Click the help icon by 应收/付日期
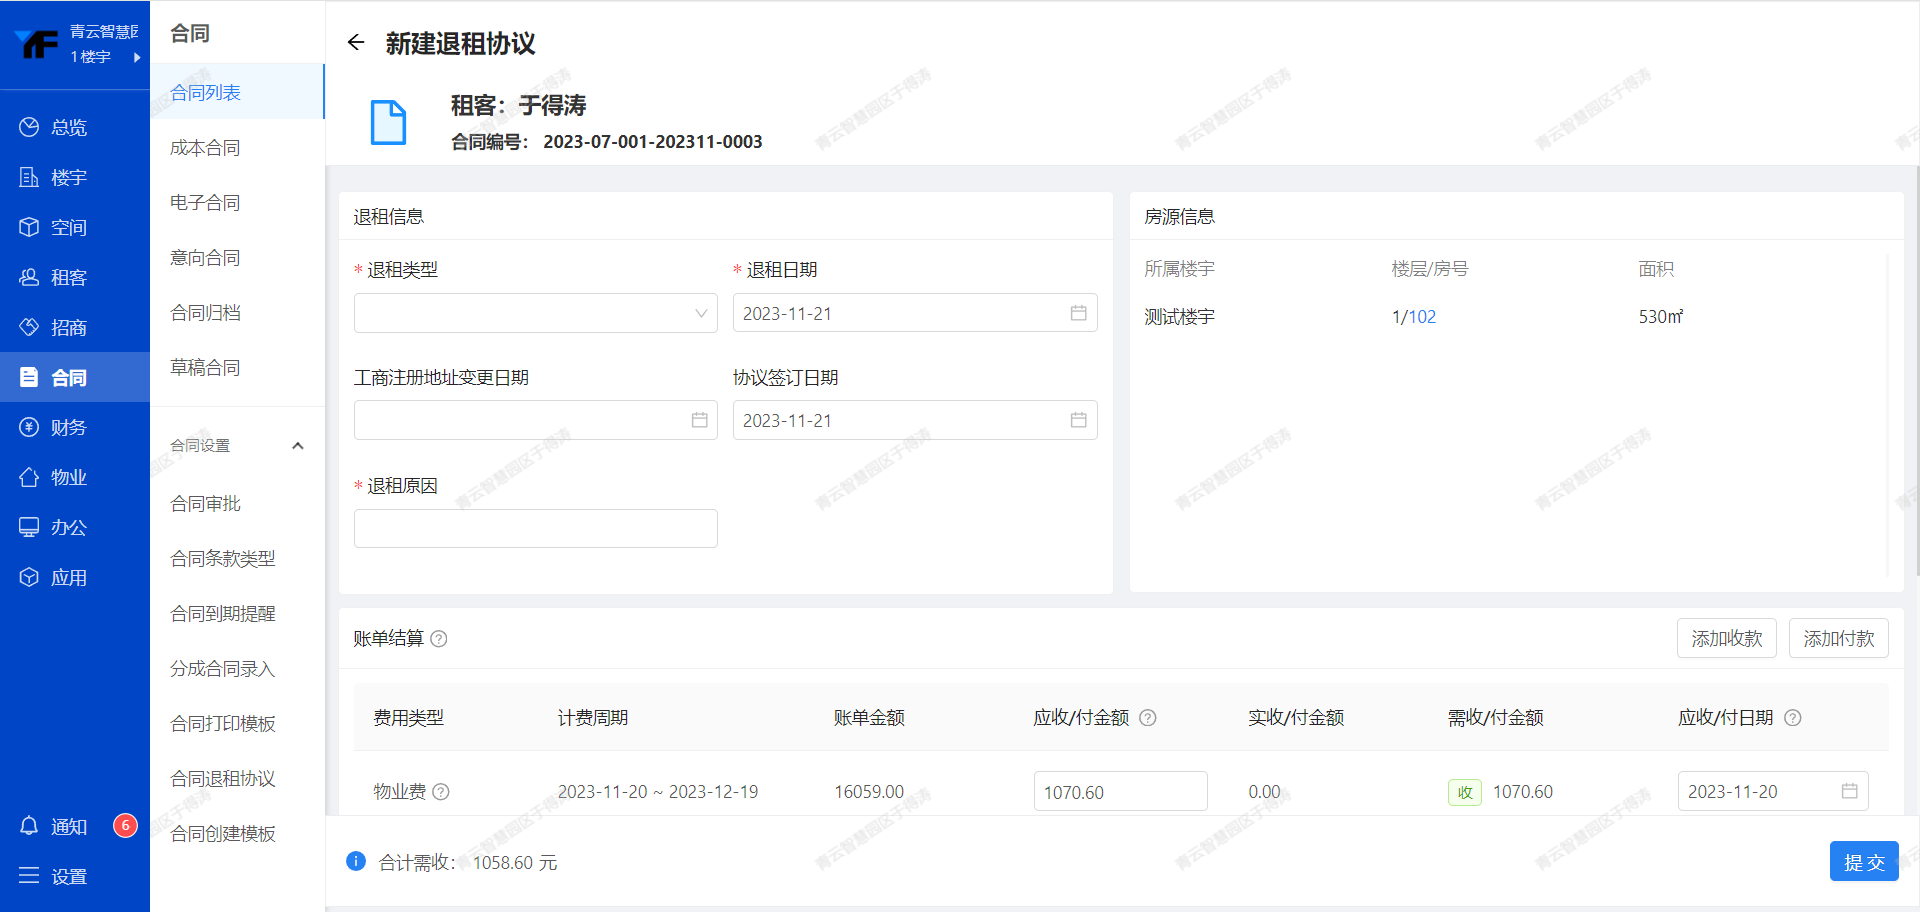The image size is (1920, 912). point(1793,718)
